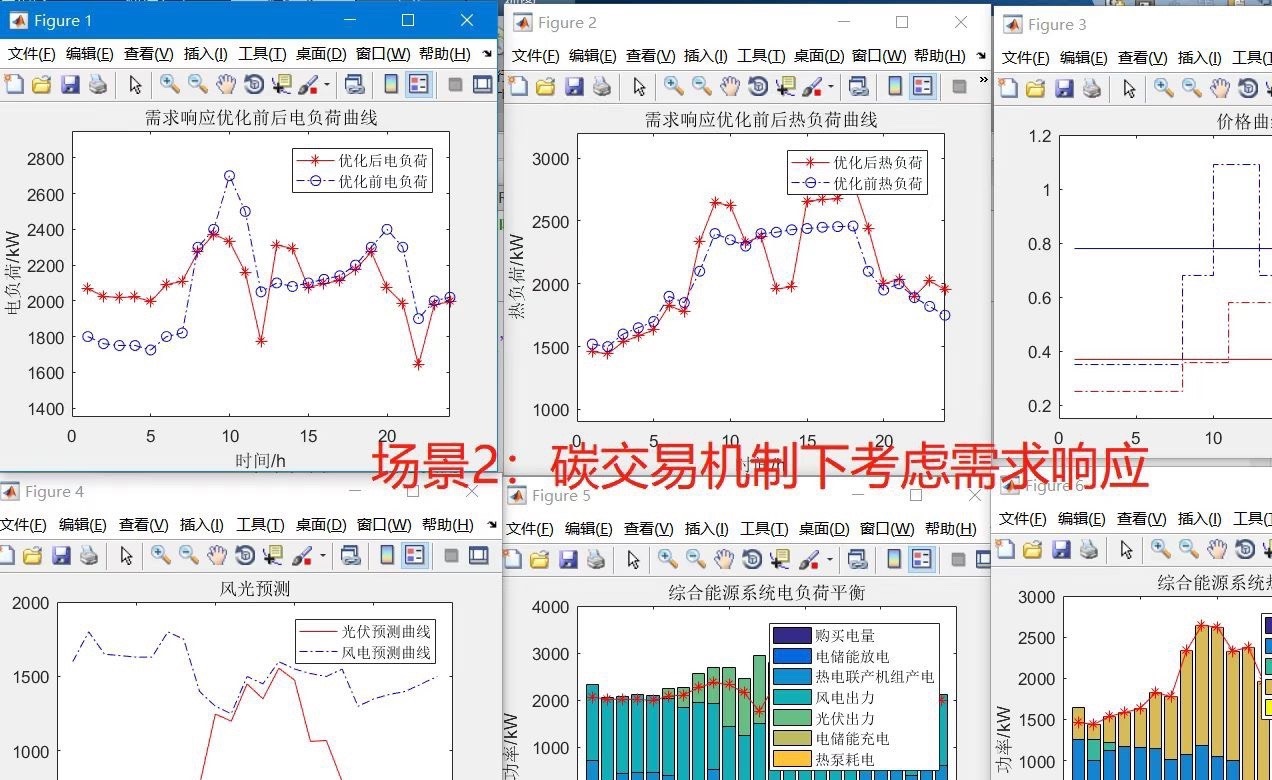Click 风电预测曲线 legend entry in Figure 4

pyautogui.click(x=386, y=652)
